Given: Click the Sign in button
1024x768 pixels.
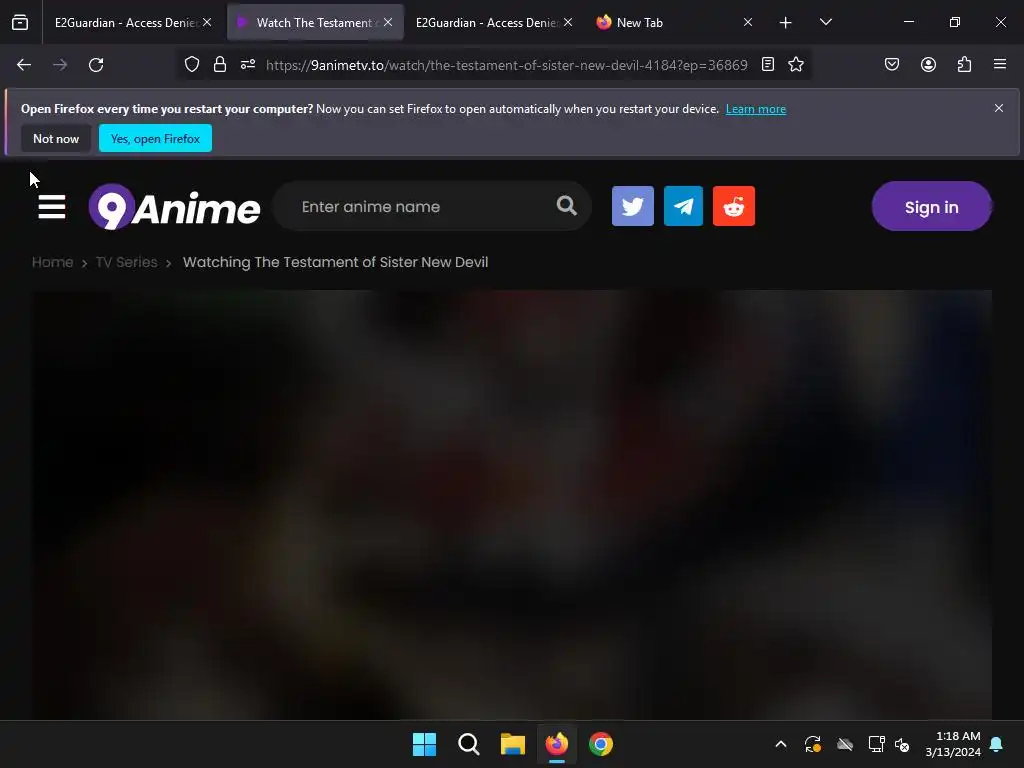Looking at the screenshot, I should (x=931, y=207).
